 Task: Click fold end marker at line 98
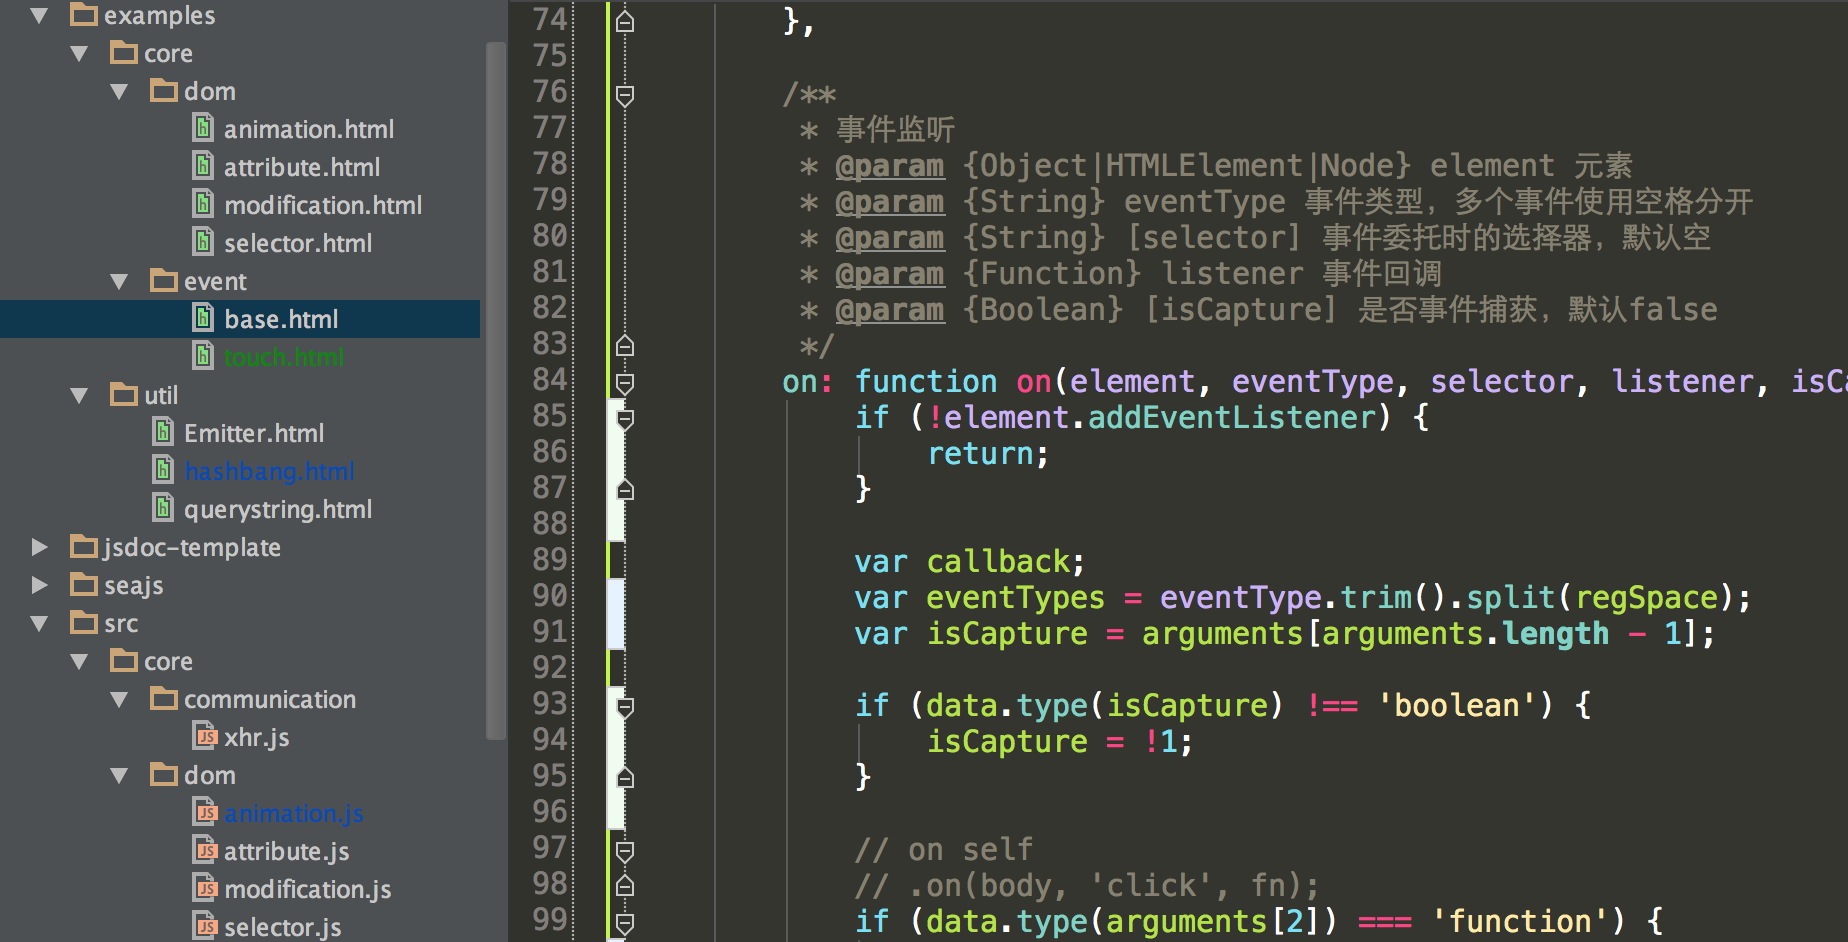625,886
